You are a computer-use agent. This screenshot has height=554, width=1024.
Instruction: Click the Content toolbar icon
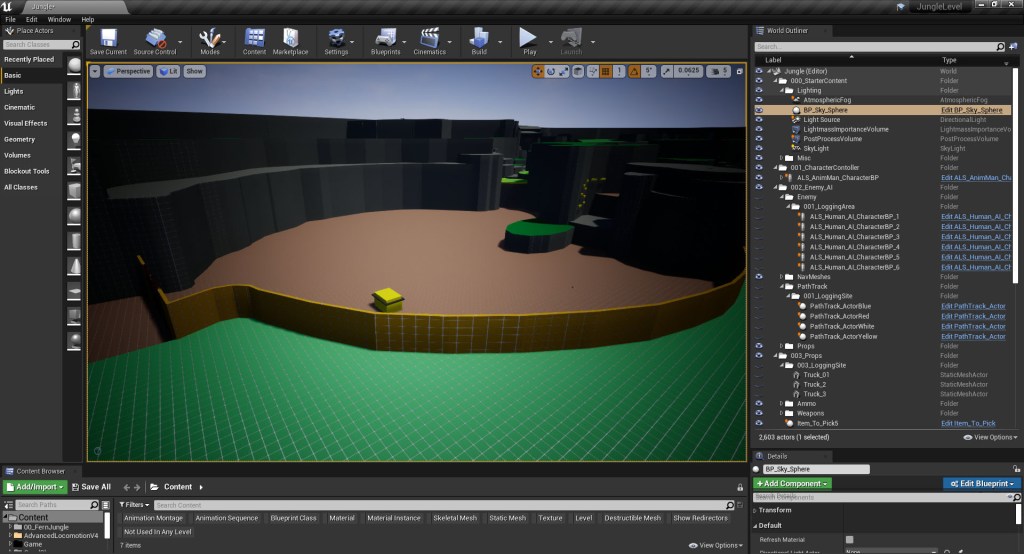(x=254, y=39)
